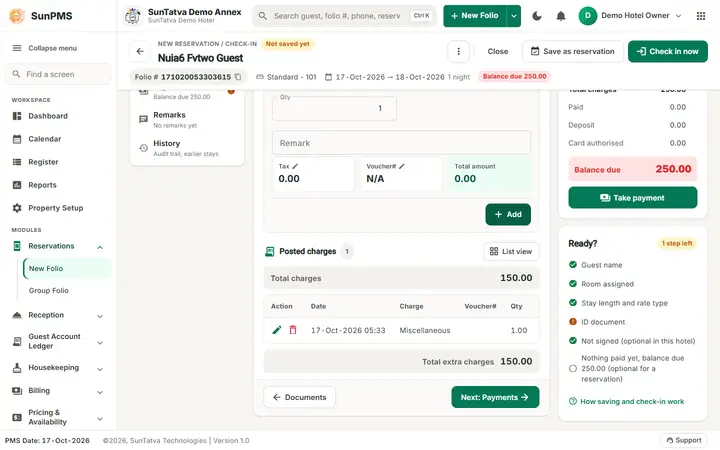Viewport: 720px width, 450px height.
Task: Open the New Folio dropdown arrow
Action: click(513, 16)
